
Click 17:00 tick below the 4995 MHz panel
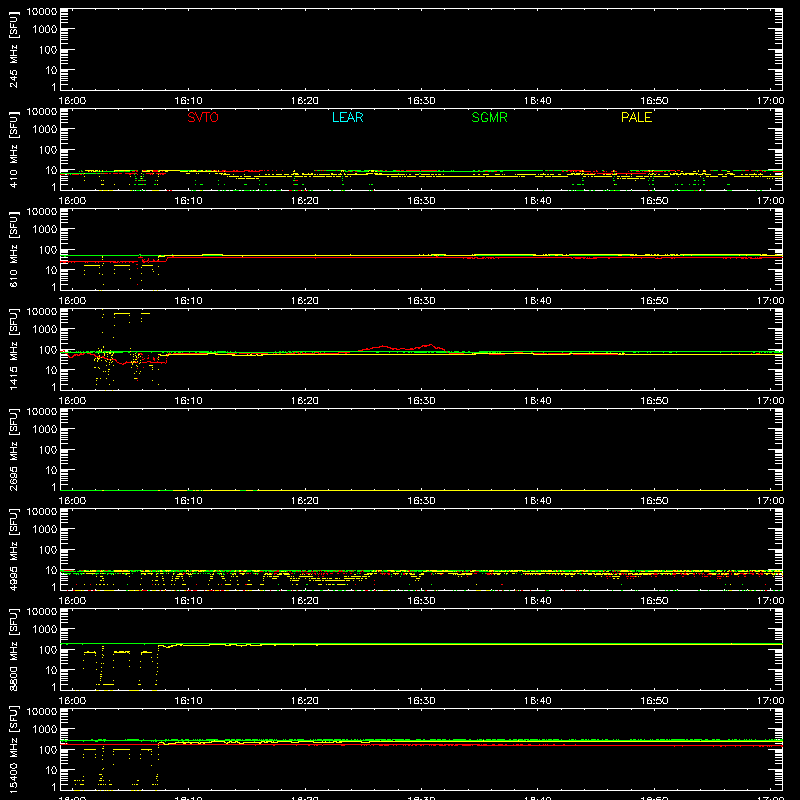click(770, 601)
